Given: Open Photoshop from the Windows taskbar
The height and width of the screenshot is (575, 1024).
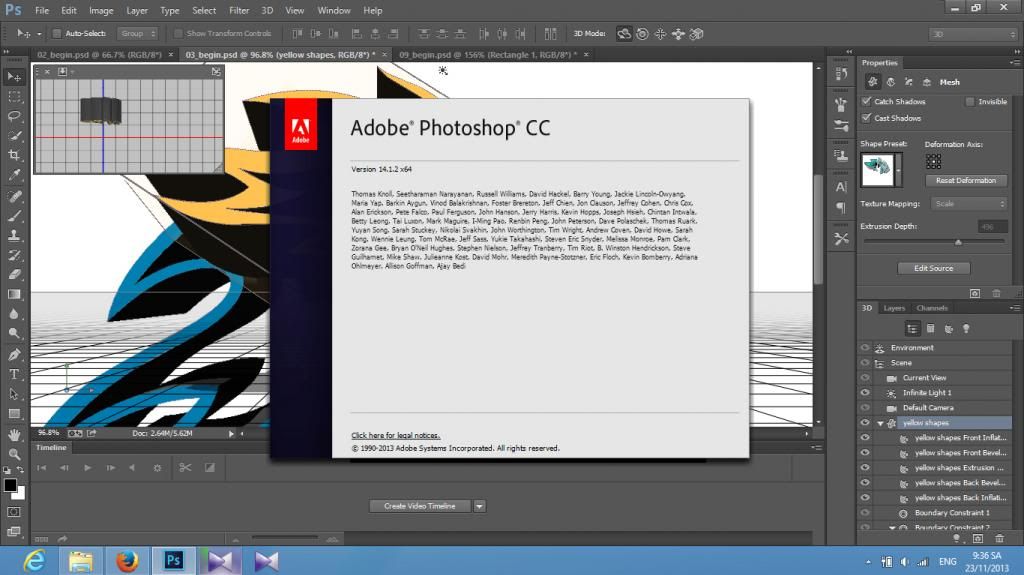Looking at the screenshot, I should (172, 561).
